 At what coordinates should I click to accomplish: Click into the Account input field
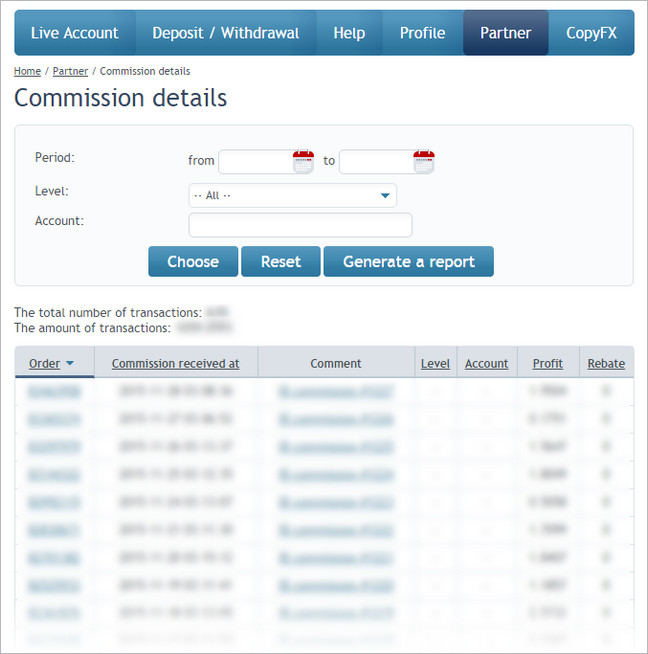tap(300, 225)
